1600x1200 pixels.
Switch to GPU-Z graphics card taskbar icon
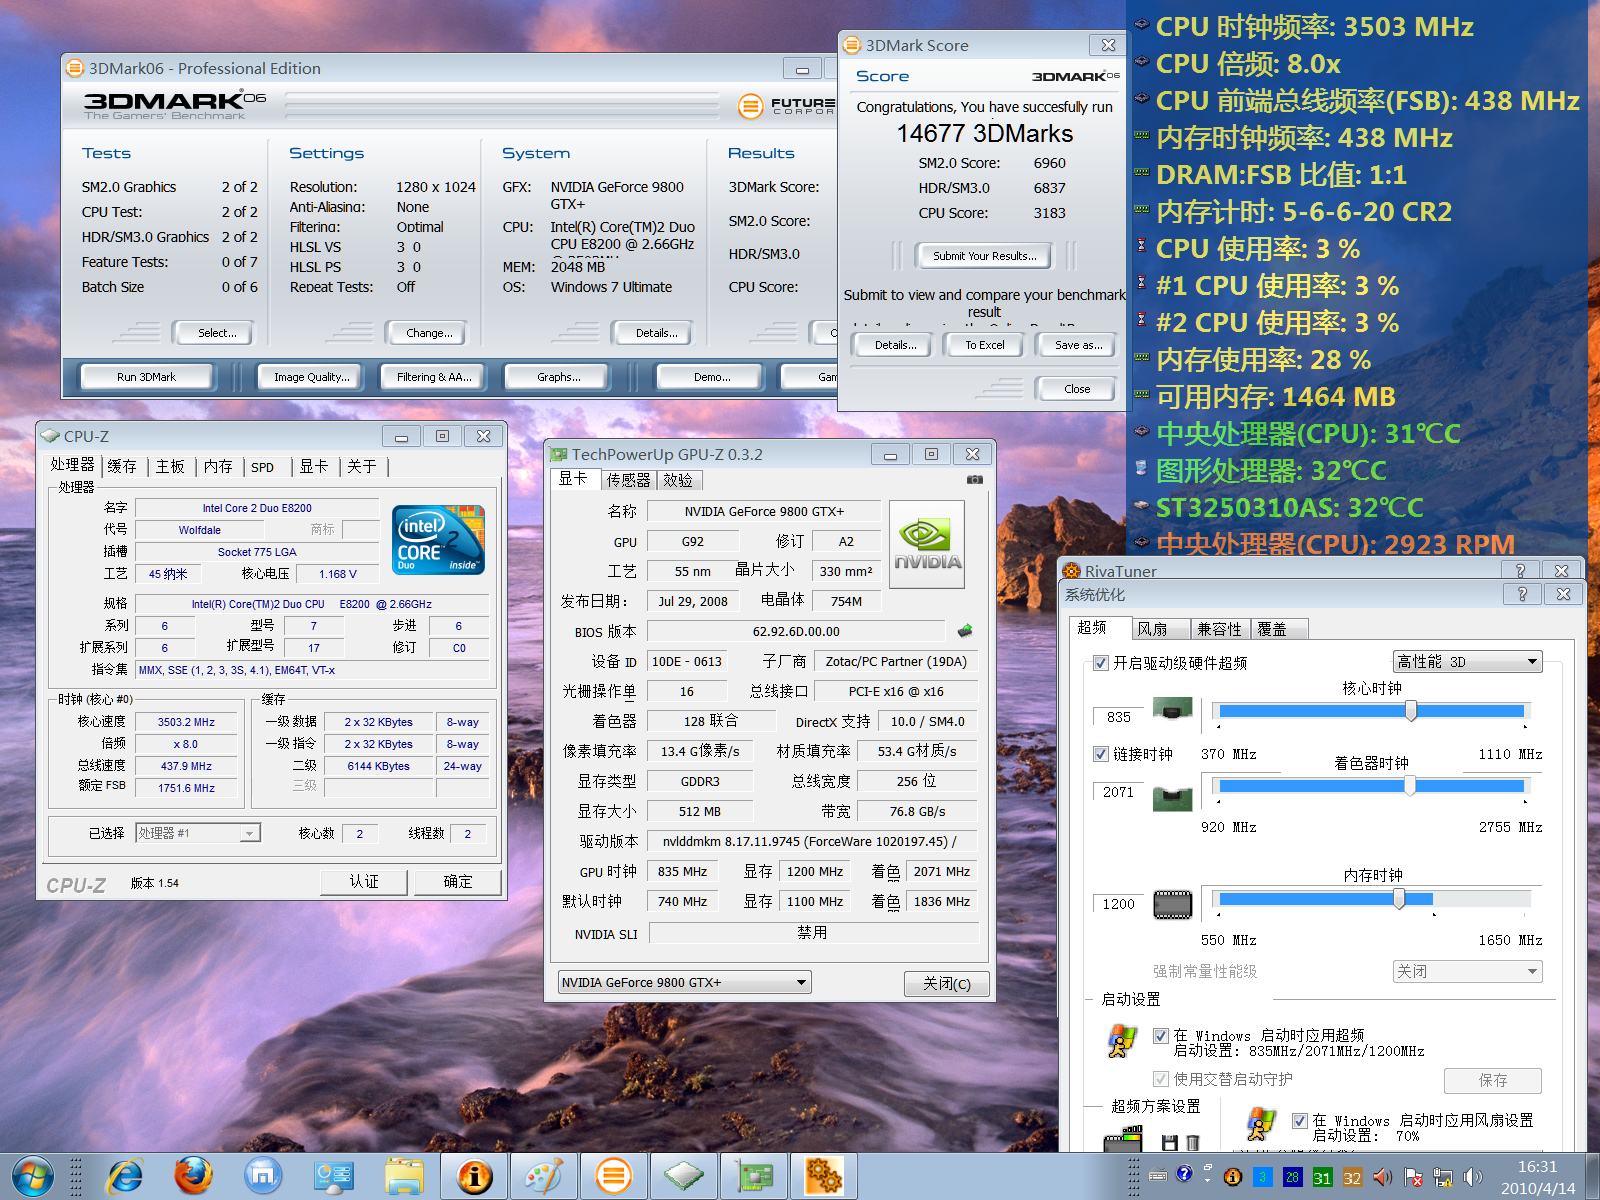(754, 1176)
